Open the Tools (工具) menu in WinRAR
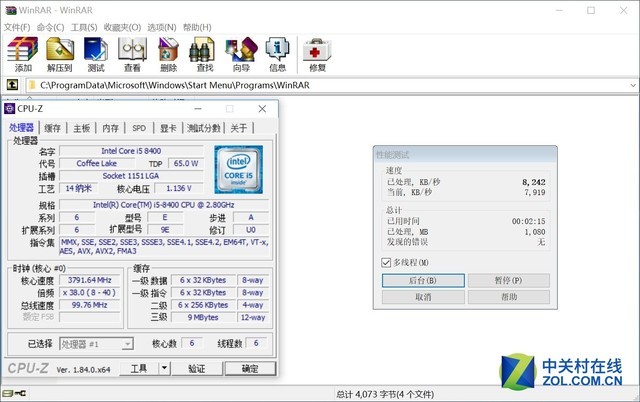The width and height of the screenshot is (640, 402). click(x=84, y=27)
